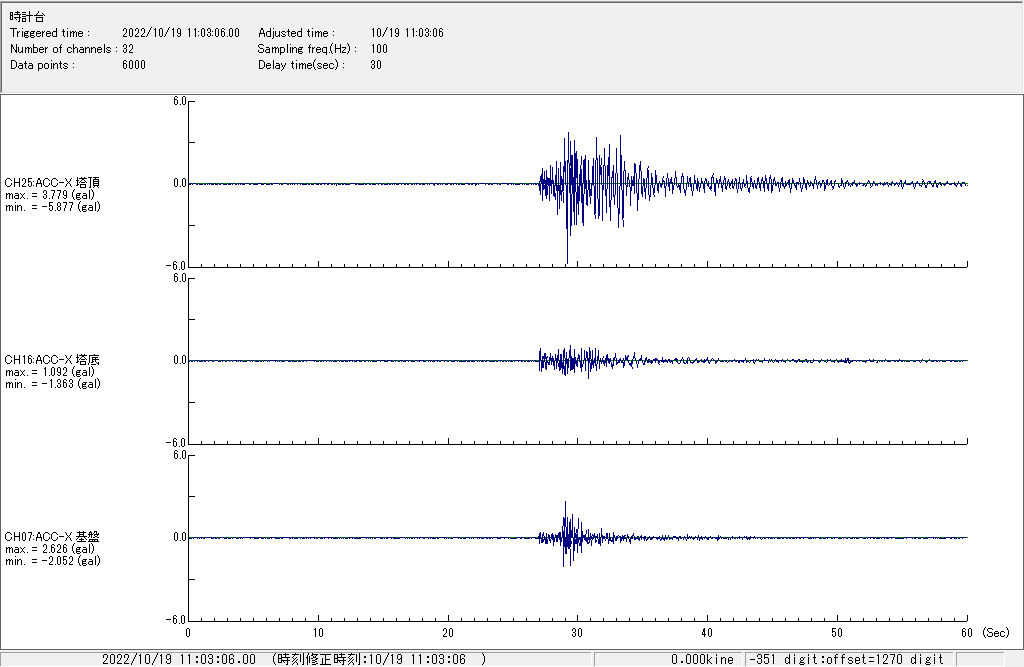
Task: Select the Adjusted time value in header
Action: pos(407,33)
